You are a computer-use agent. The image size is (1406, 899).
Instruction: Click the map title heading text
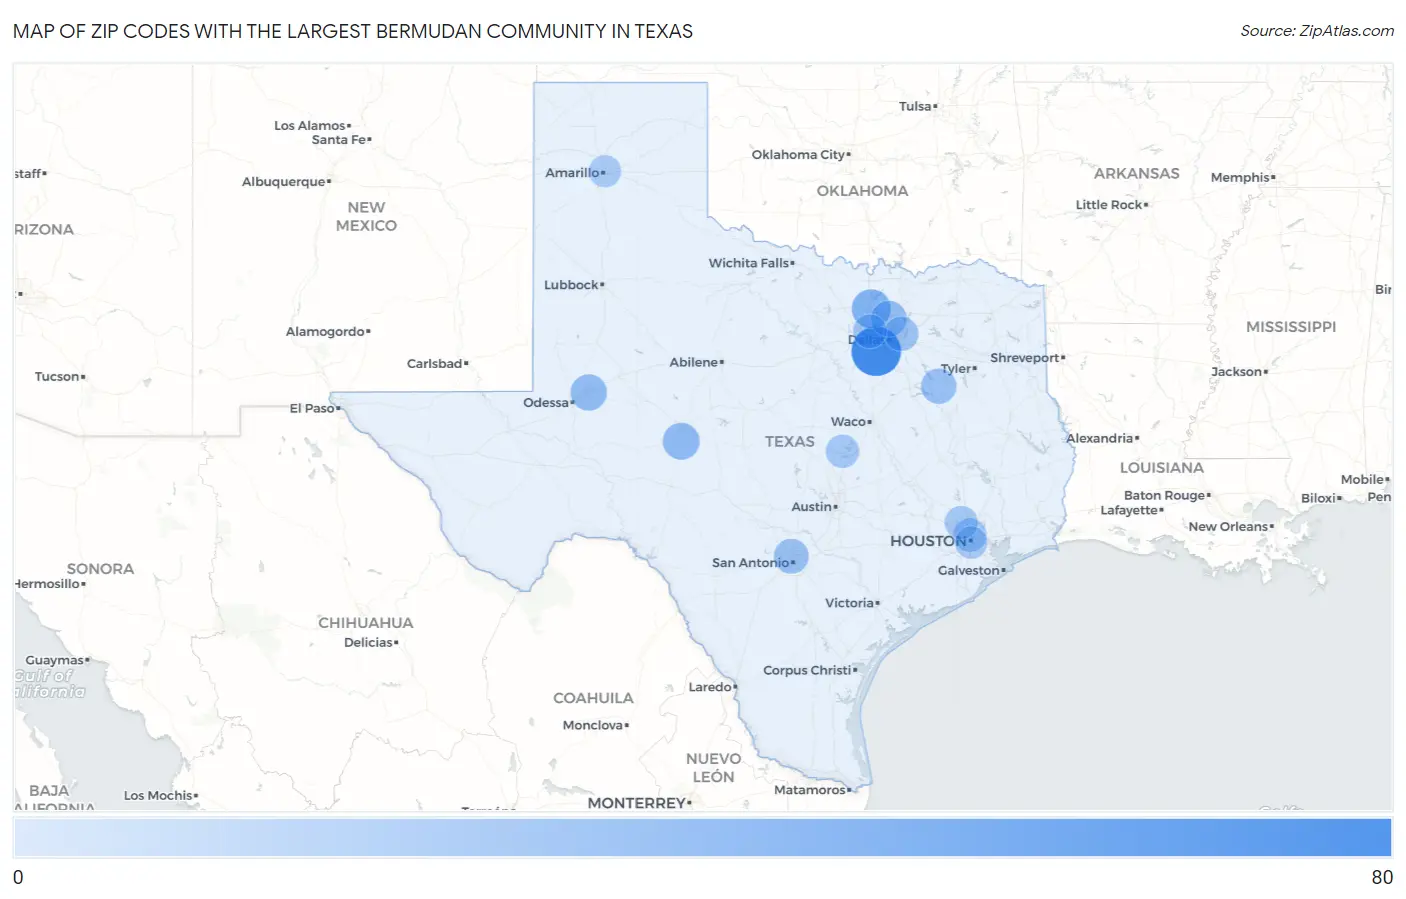[x=353, y=31]
